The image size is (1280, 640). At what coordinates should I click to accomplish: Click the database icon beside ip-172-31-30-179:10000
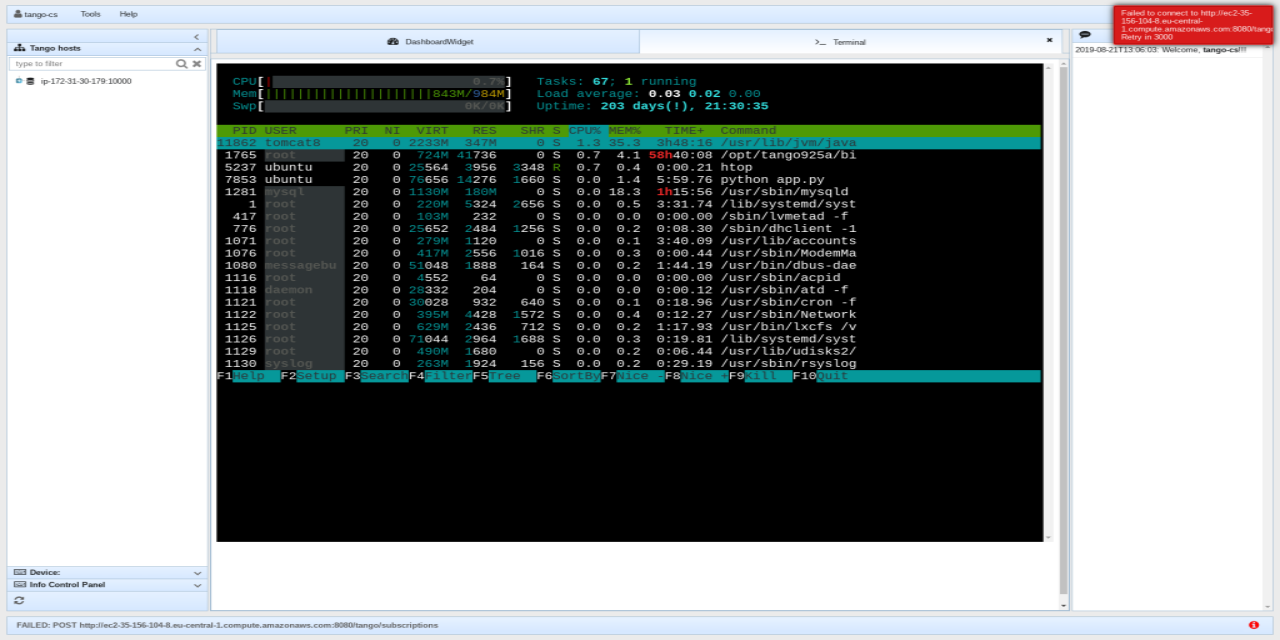(x=30, y=81)
